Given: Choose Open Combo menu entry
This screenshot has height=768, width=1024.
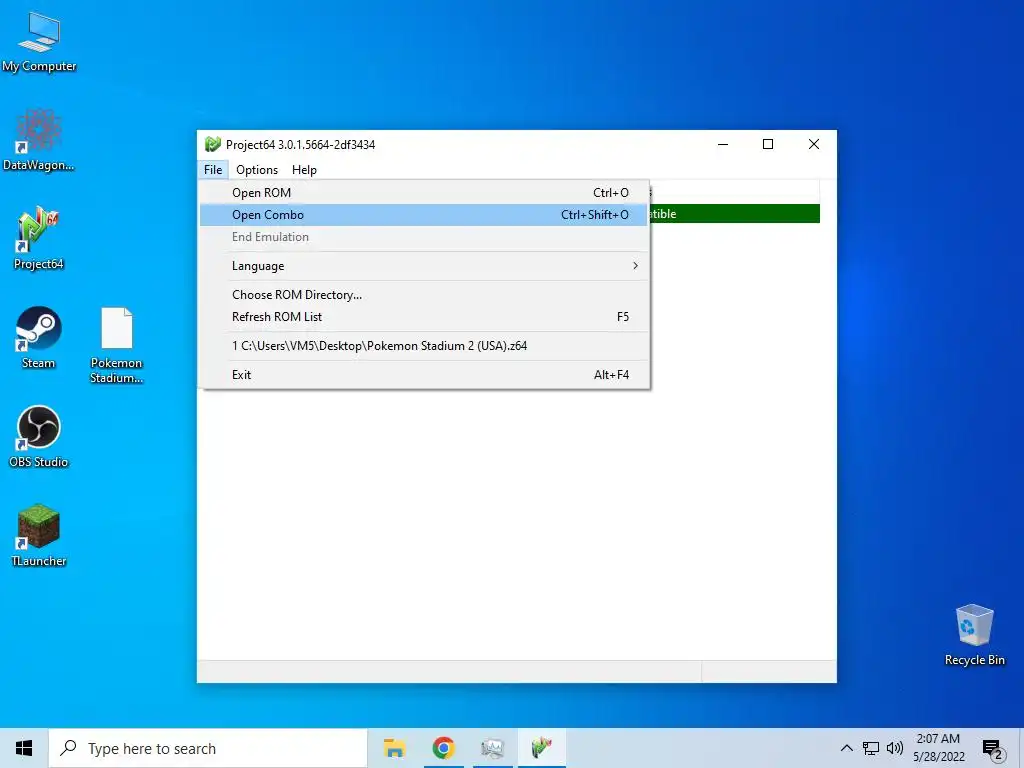Looking at the screenshot, I should [x=424, y=215].
